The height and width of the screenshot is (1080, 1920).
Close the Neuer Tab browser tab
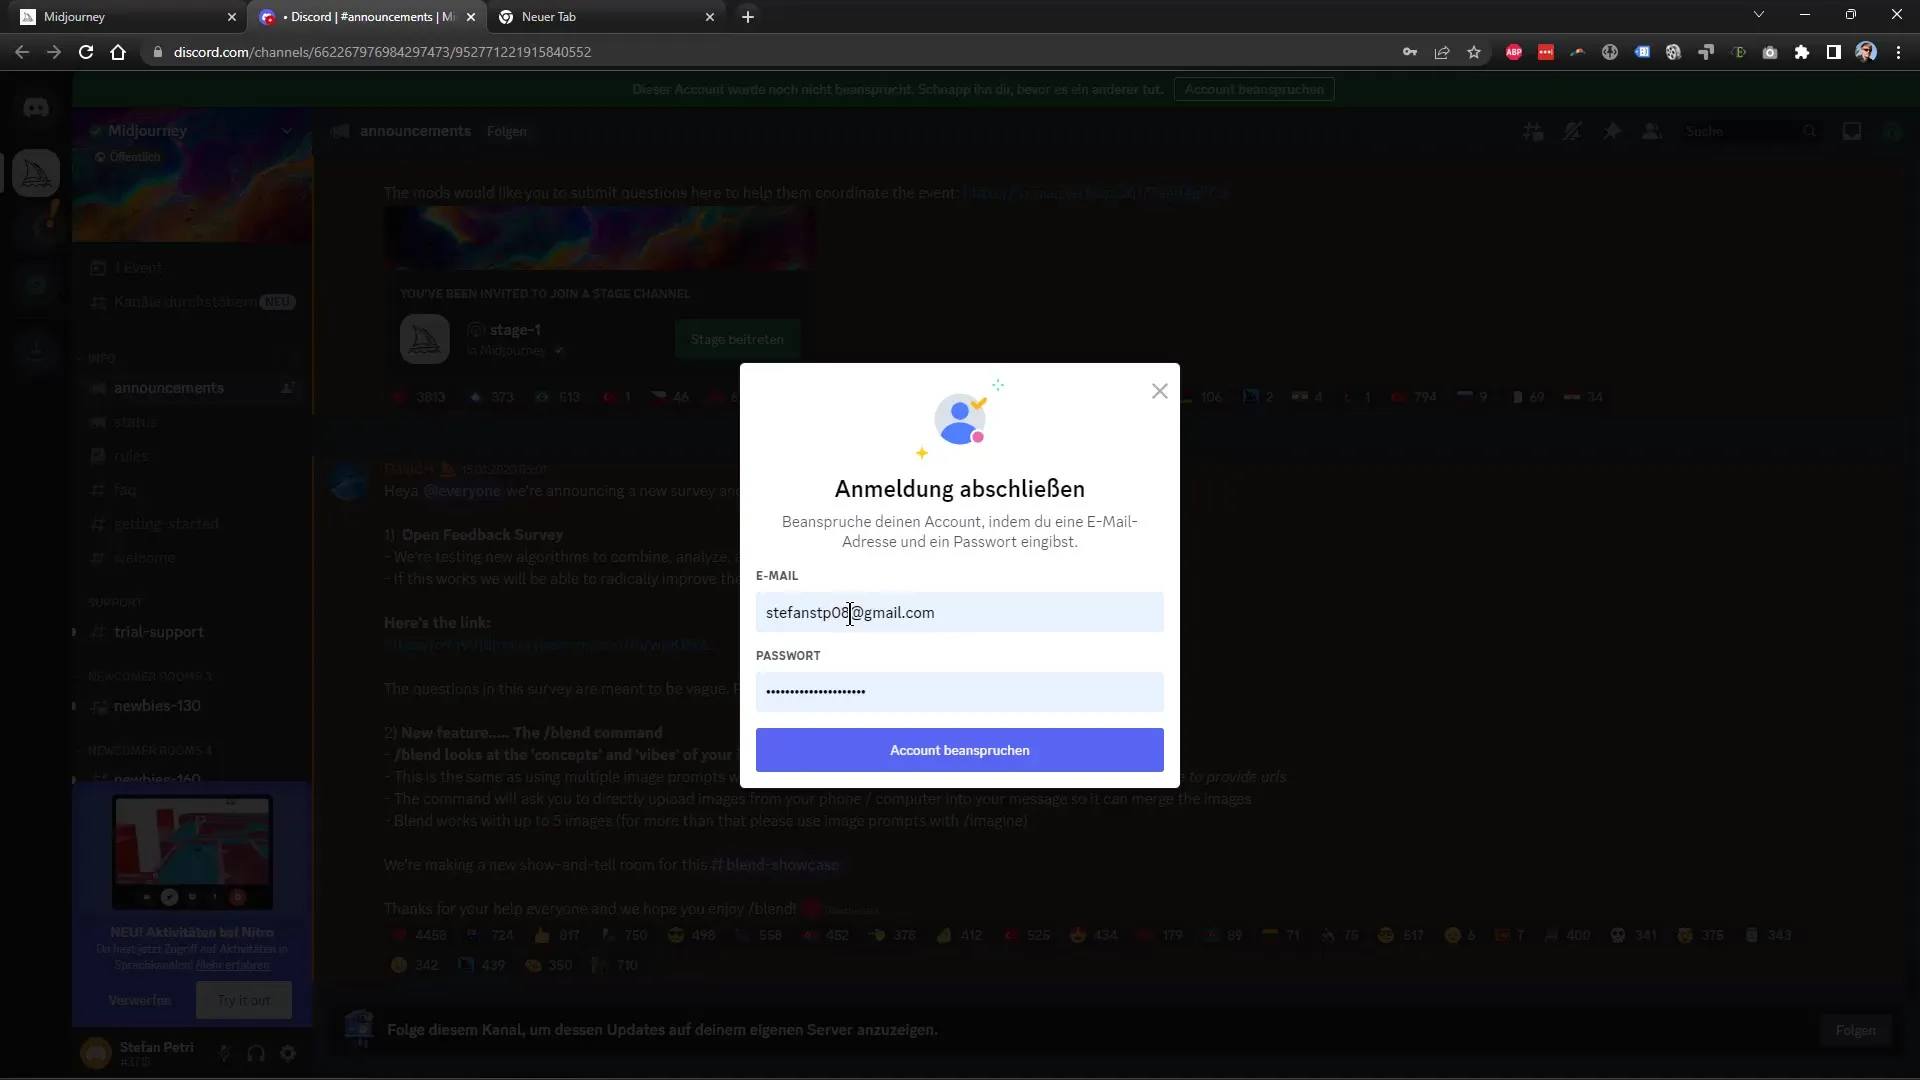710,17
